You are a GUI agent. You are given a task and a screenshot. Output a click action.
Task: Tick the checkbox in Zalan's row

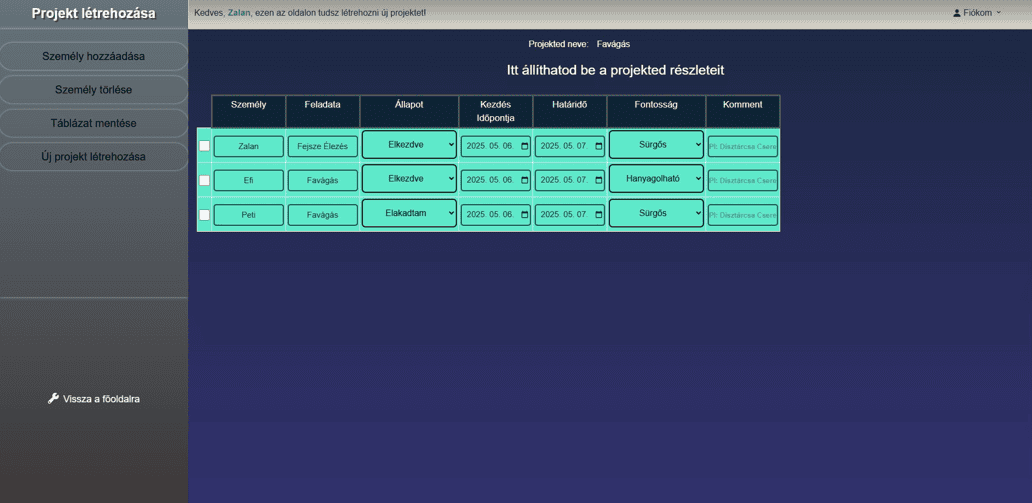tap(204, 146)
